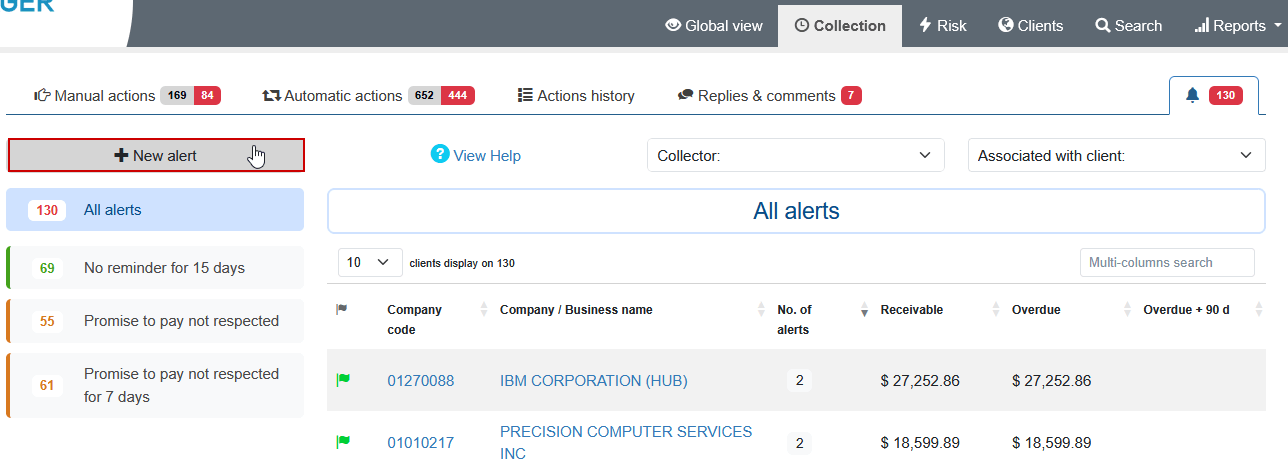
Task: Click the green flag beside IBM Corporation
Action: (x=343, y=380)
